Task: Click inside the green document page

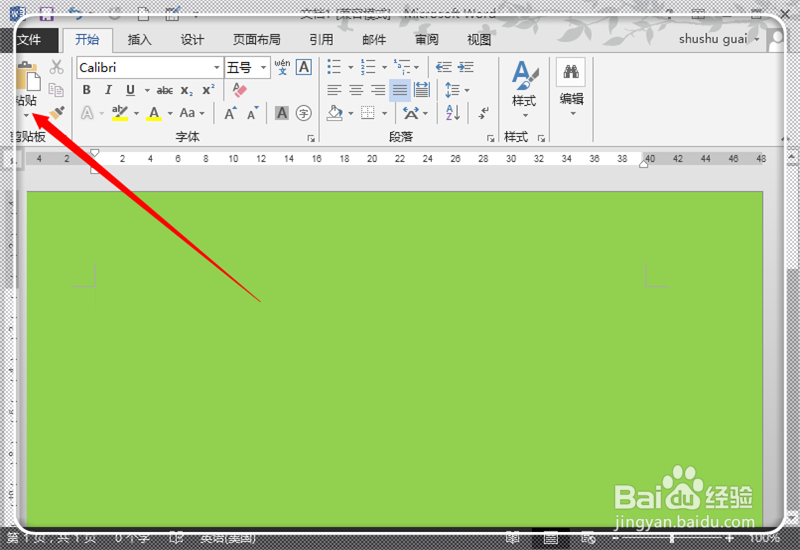Action: pos(394,359)
